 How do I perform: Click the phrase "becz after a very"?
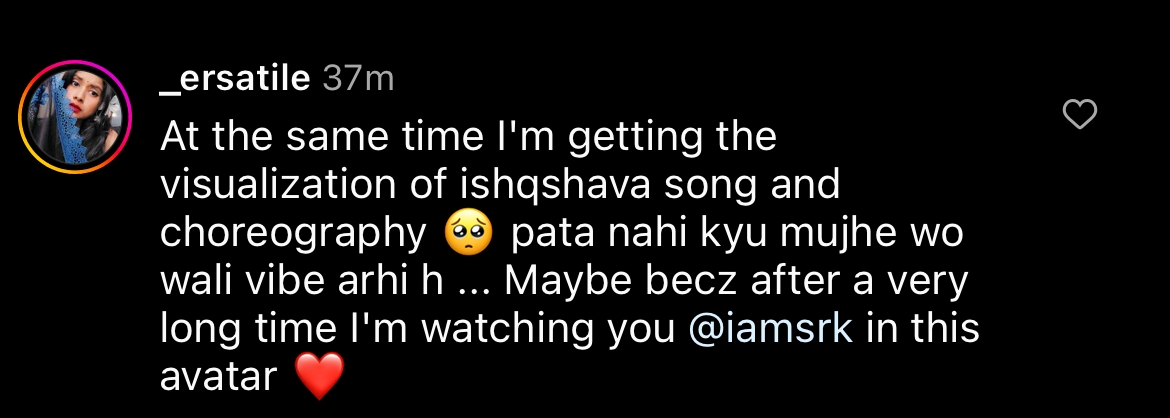click(805, 283)
